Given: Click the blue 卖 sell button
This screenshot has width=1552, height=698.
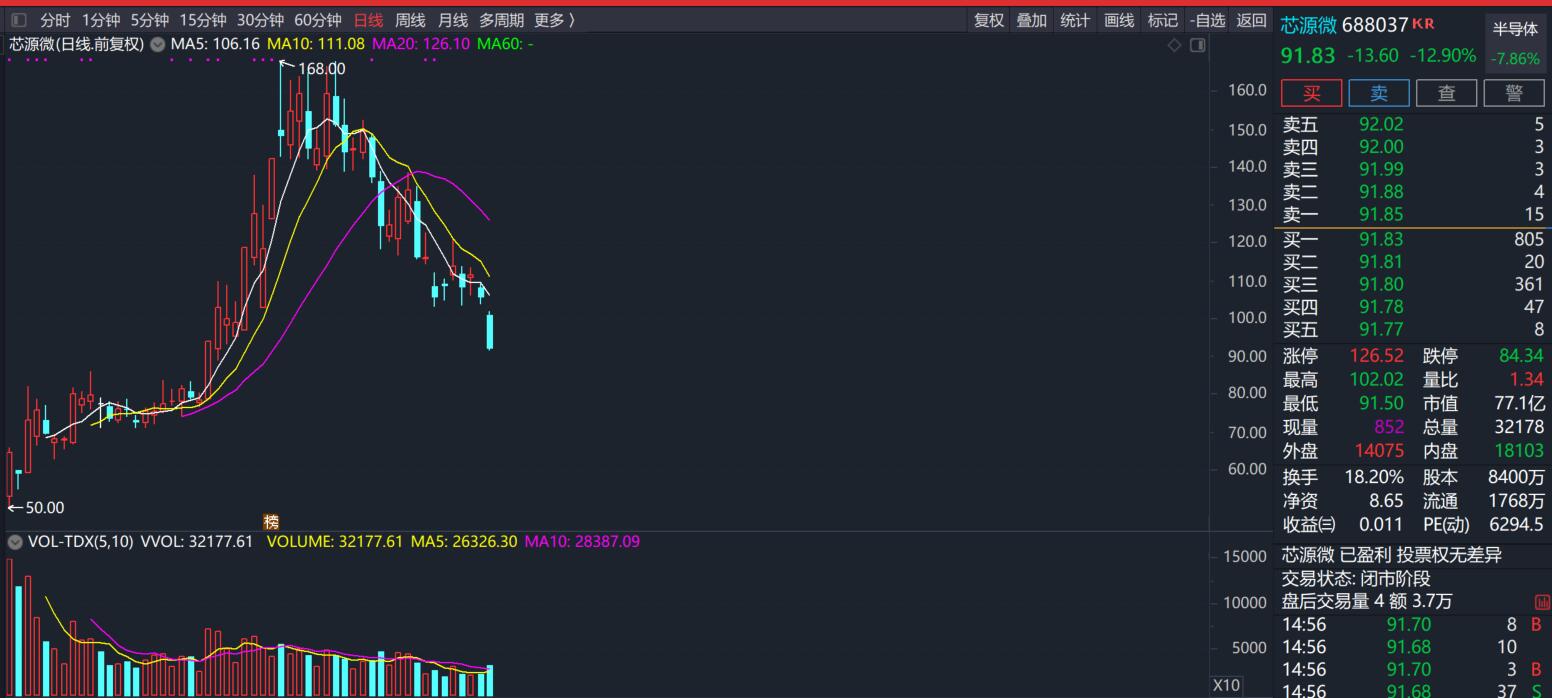Looking at the screenshot, I should click(x=1379, y=93).
